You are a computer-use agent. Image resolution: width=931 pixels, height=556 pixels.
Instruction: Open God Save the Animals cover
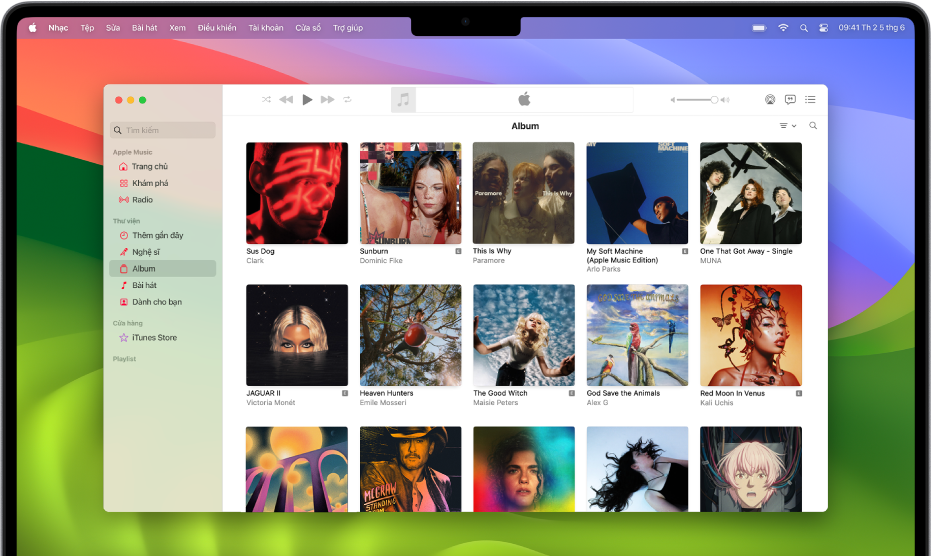pos(637,335)
